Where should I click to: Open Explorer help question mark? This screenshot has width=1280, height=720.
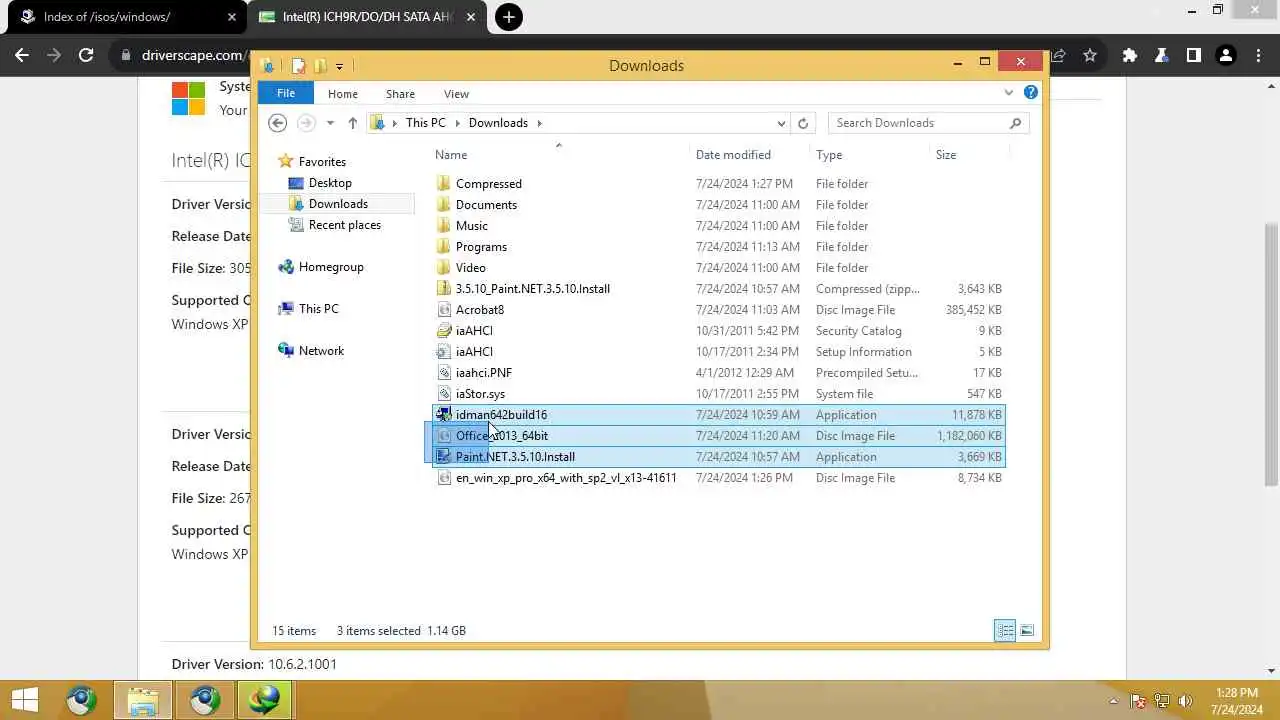[1031, 92]
